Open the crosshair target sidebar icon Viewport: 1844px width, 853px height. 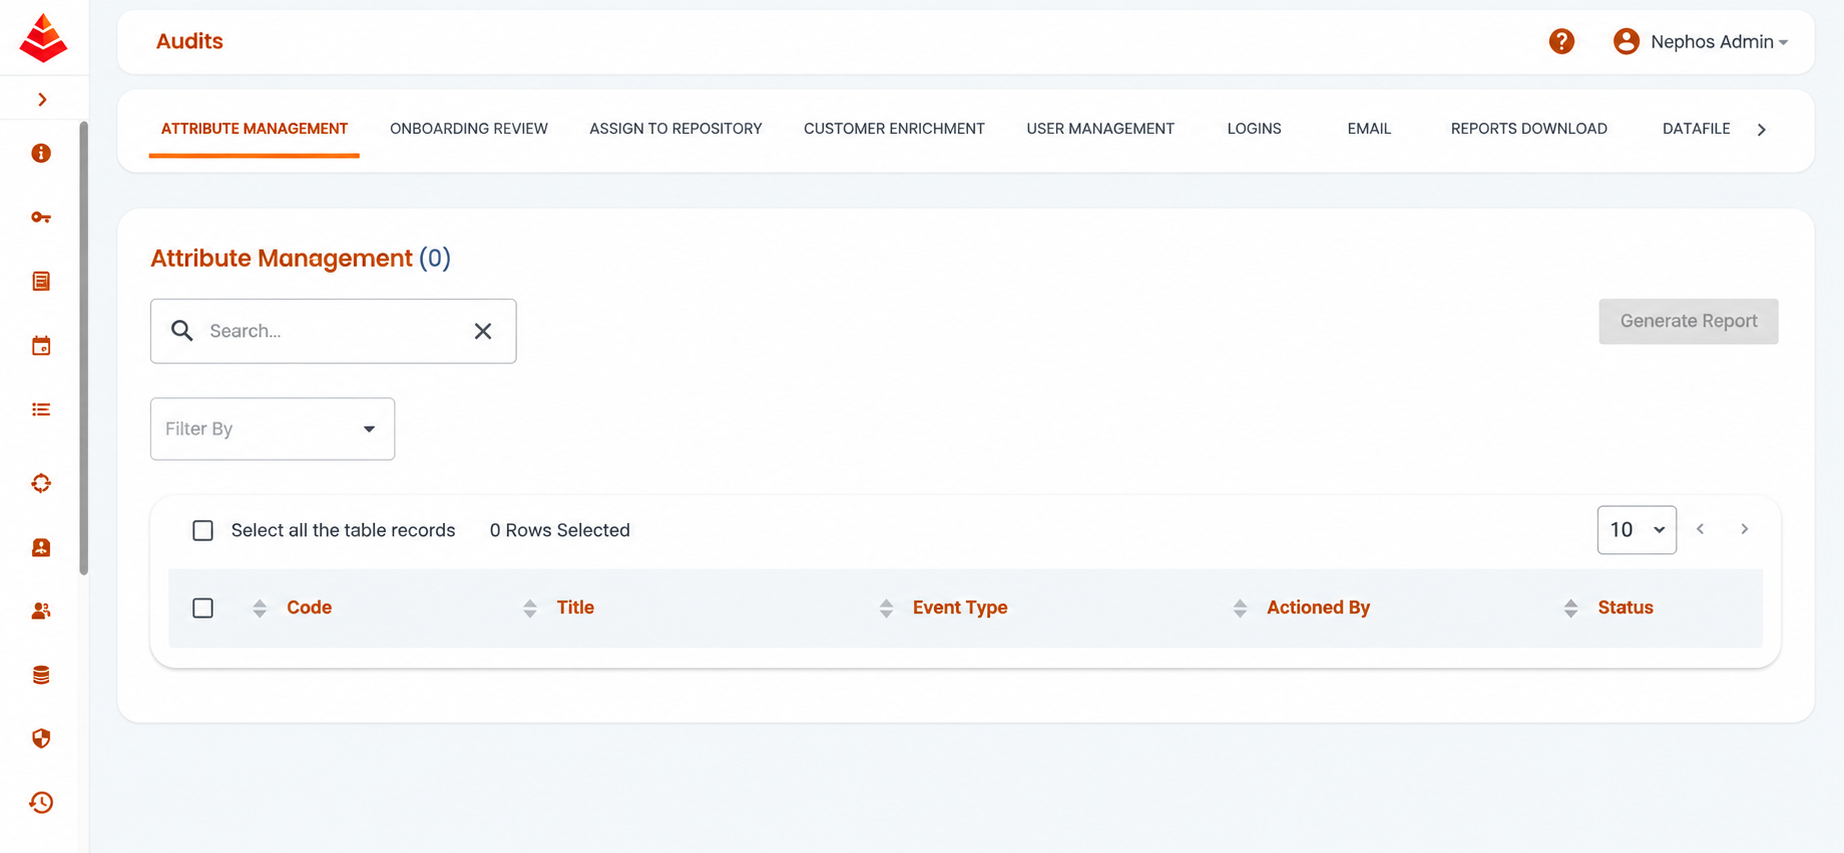point(41,483)
